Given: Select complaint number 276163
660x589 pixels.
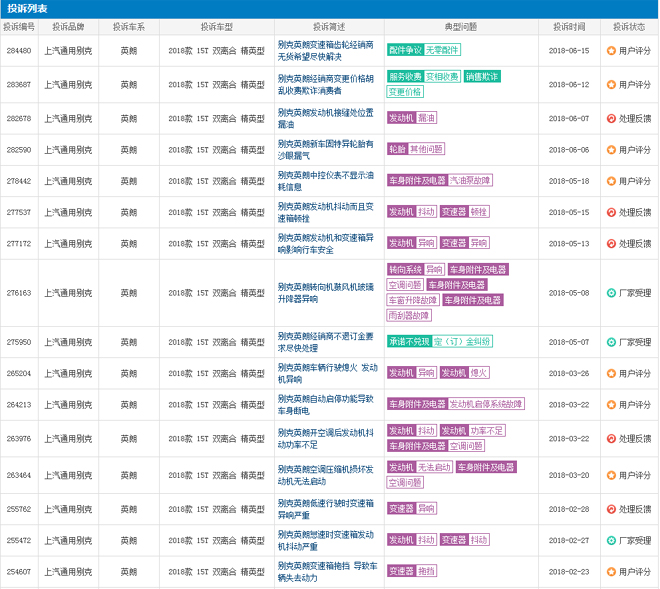Looking at the screenshot, I should (x=19, y=293).
